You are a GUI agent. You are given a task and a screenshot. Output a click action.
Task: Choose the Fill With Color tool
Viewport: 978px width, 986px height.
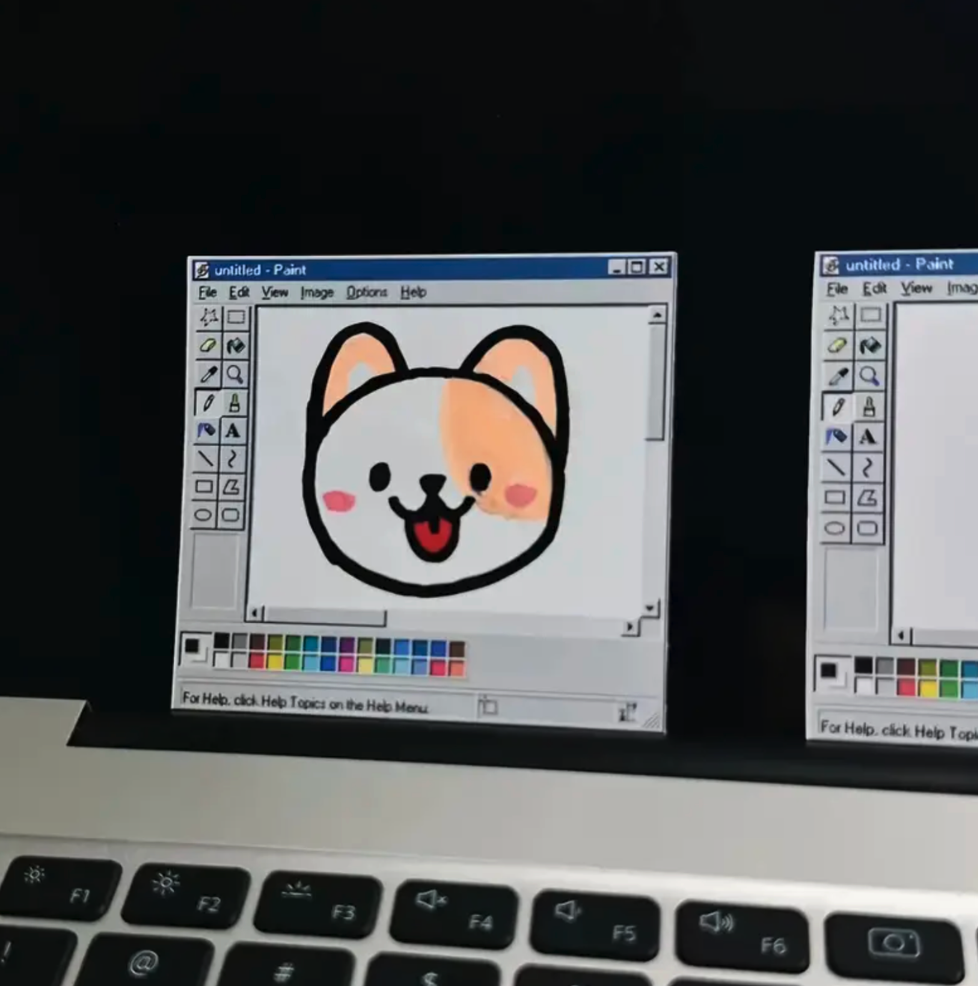(233, 345)
